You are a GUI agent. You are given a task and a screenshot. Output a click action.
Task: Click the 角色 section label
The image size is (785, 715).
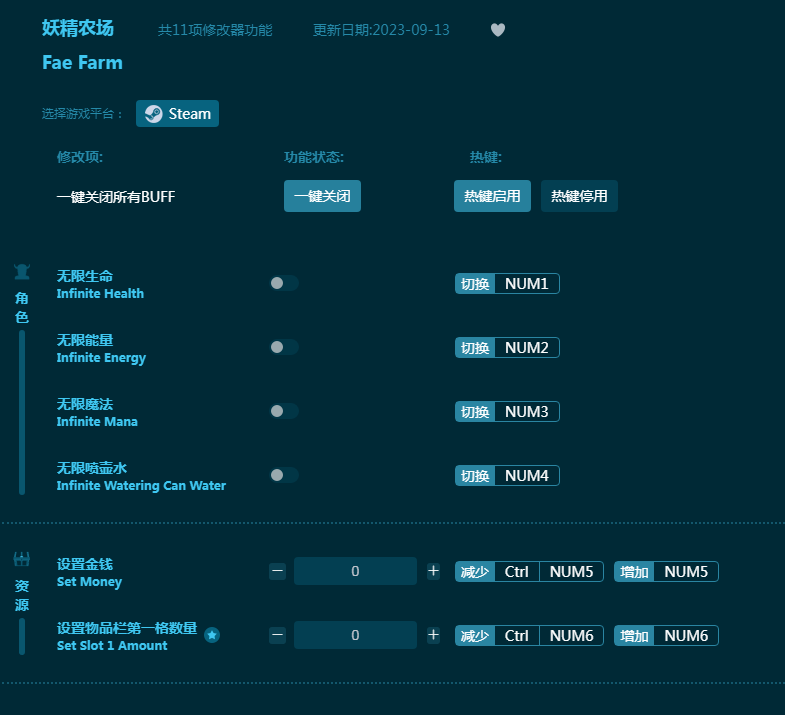point(22,307)
